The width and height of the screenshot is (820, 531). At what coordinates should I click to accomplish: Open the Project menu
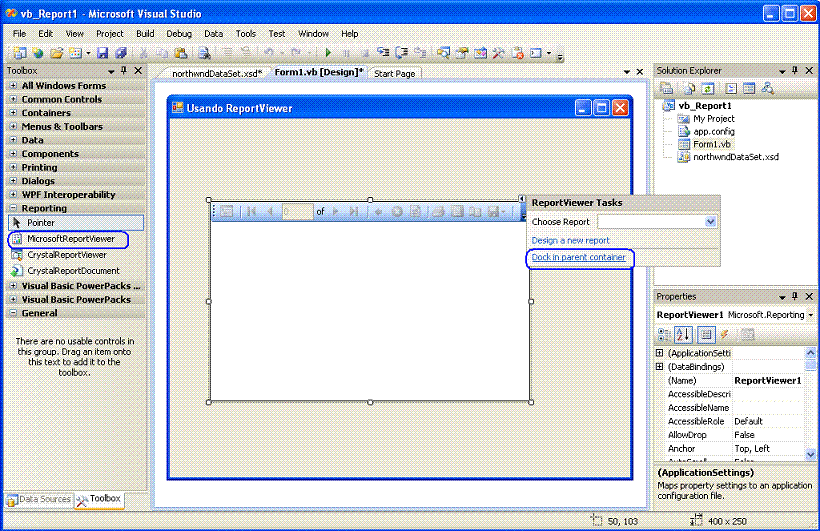[x=109, y=33]
